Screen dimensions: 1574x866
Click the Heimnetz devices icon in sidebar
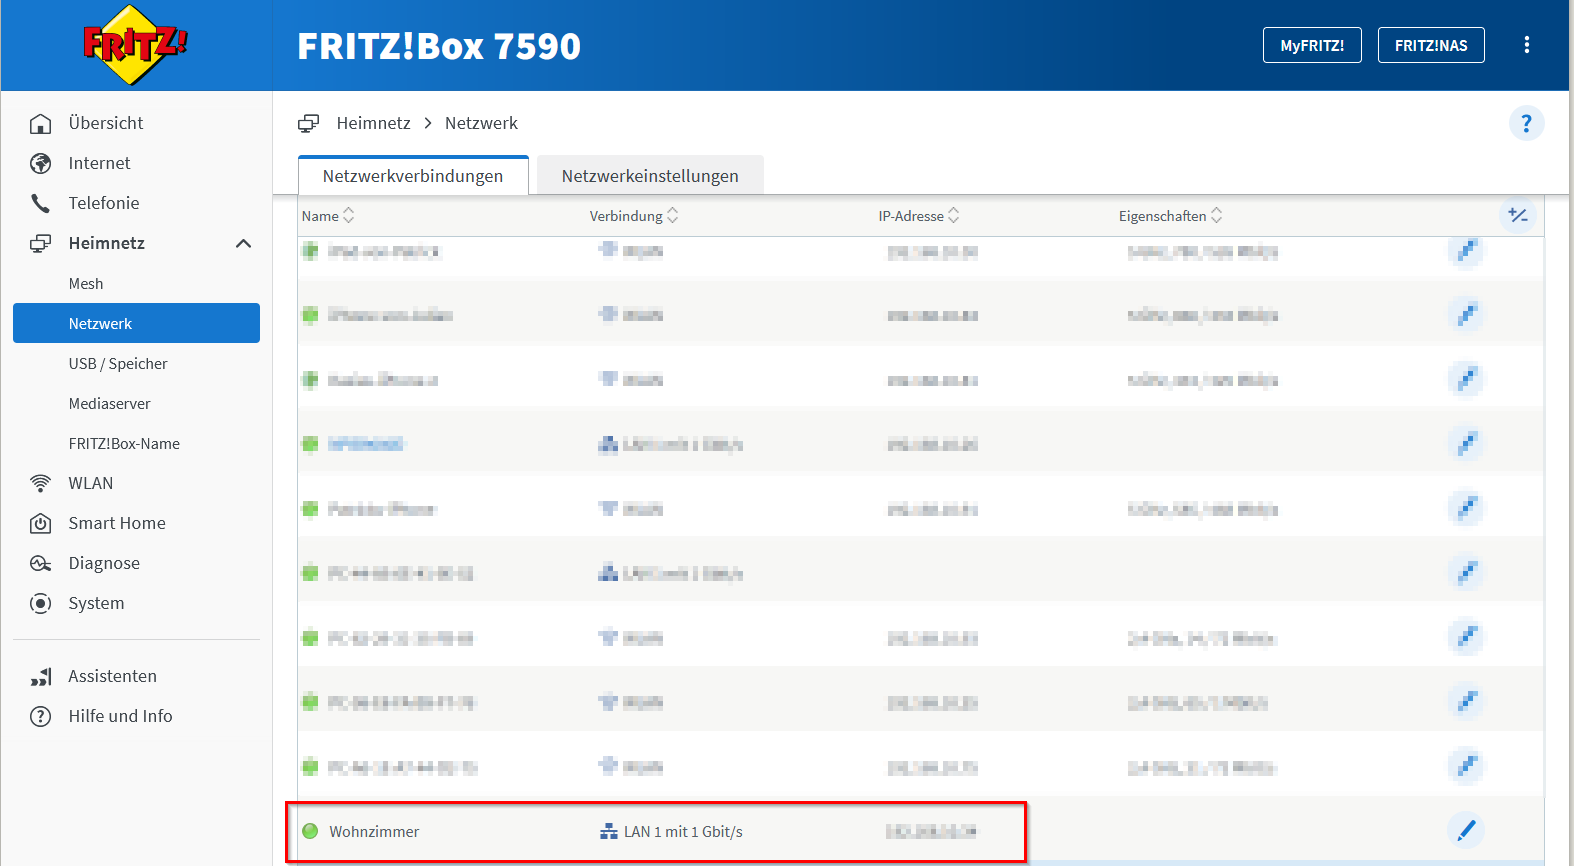(x=40, y=243)
